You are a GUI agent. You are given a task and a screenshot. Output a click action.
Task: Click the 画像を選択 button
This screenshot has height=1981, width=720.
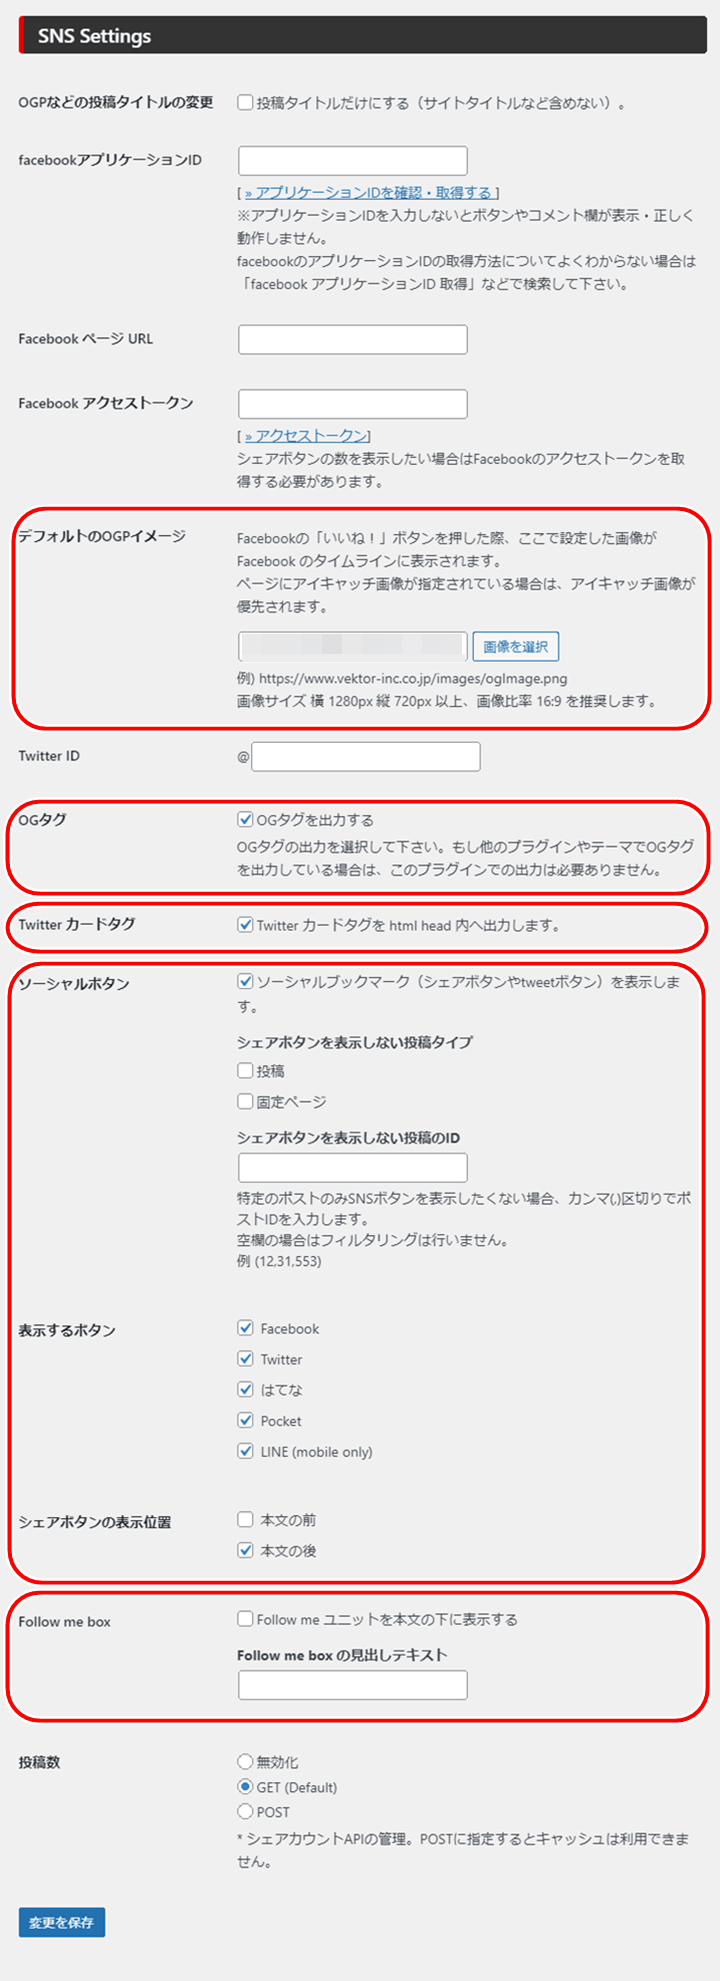click(x=516, y=647)
